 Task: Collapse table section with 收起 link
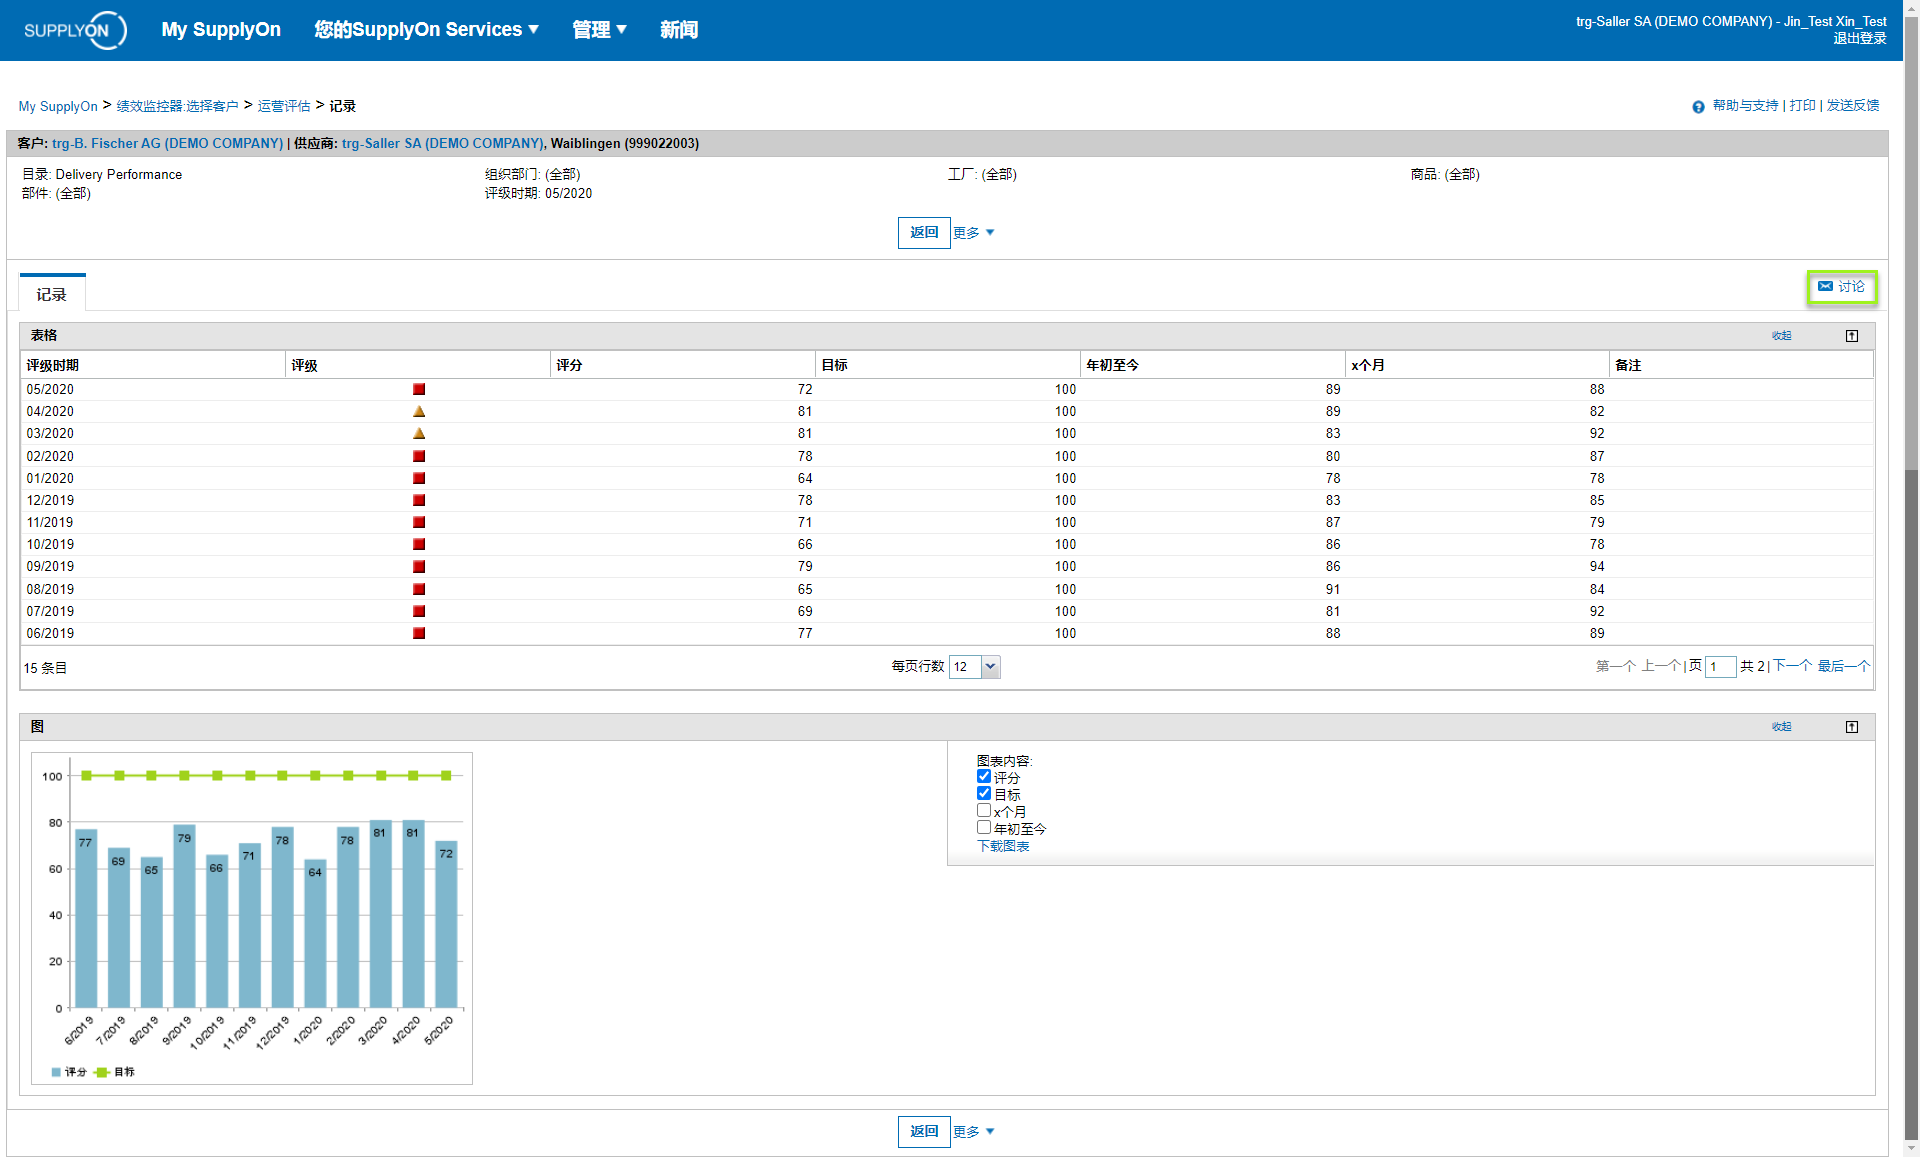click(1782, 336)
